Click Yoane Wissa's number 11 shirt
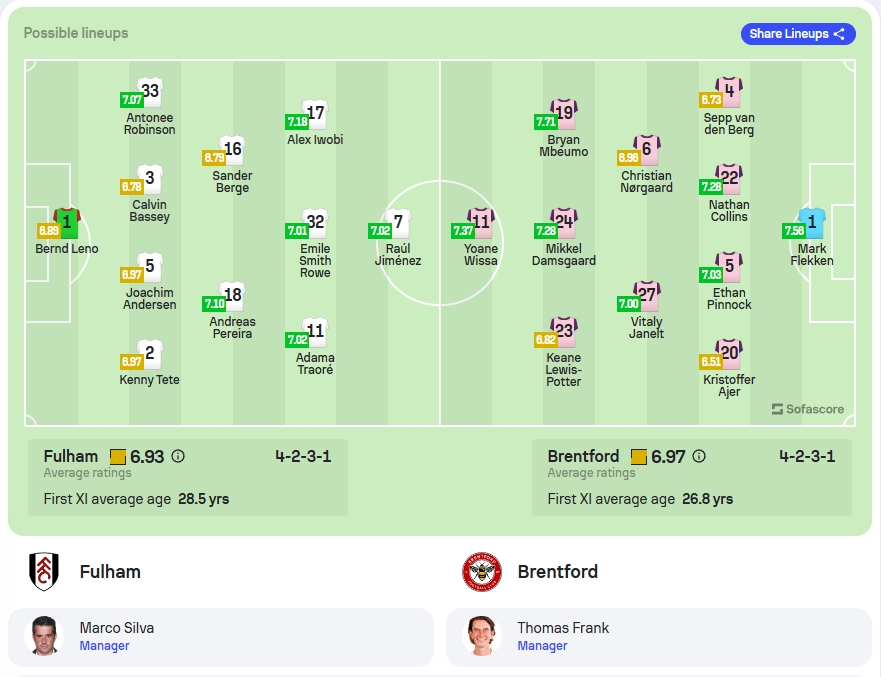The image size is (881, 677). click(x=481, y=222)
